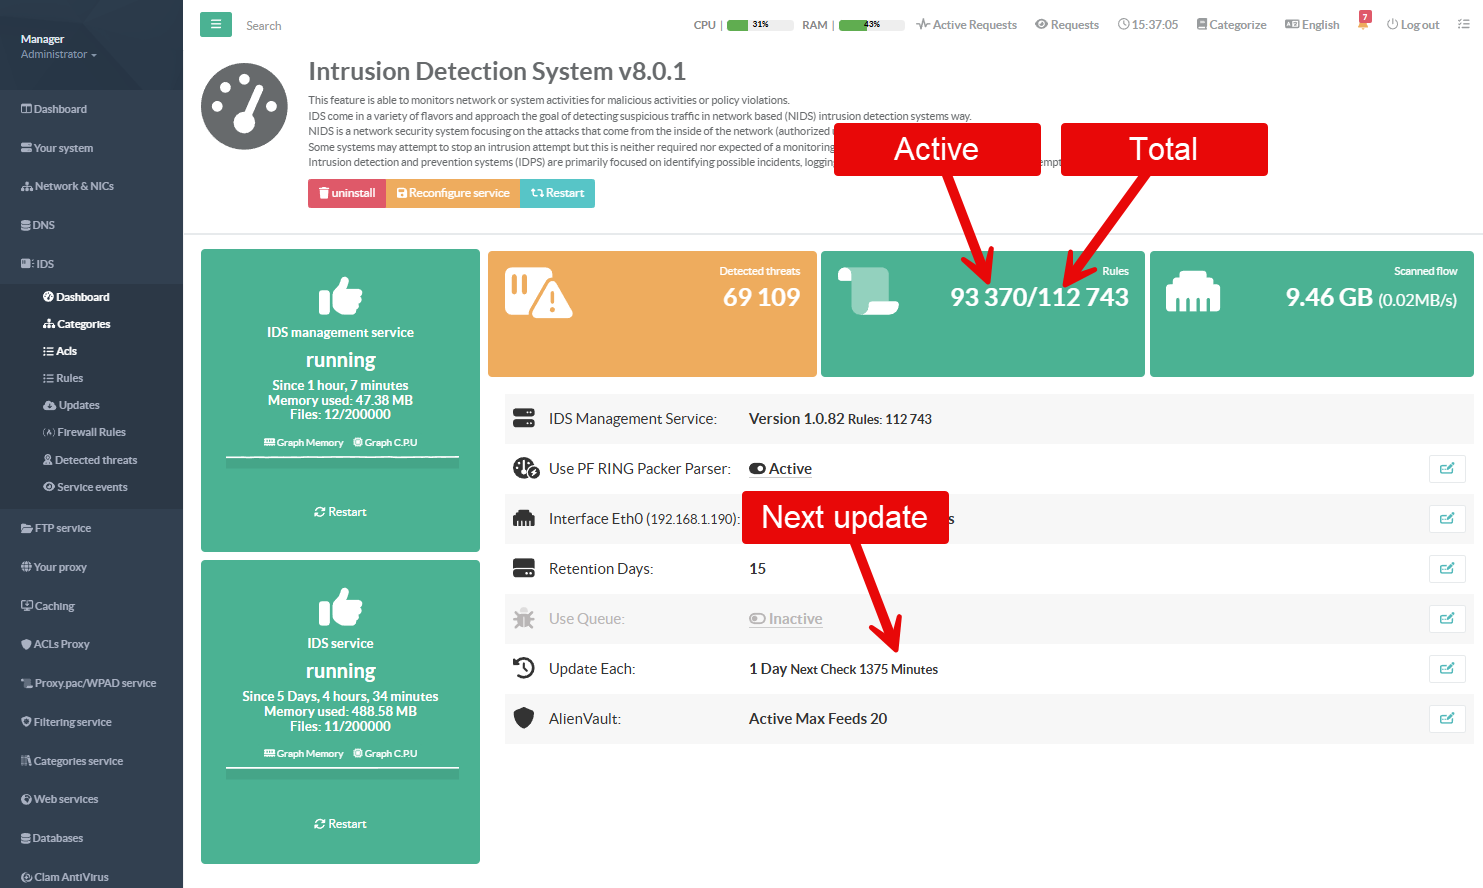Click the edit icon for Update Each
The width and height of the screenshot is (1483, 888).
1446,669
